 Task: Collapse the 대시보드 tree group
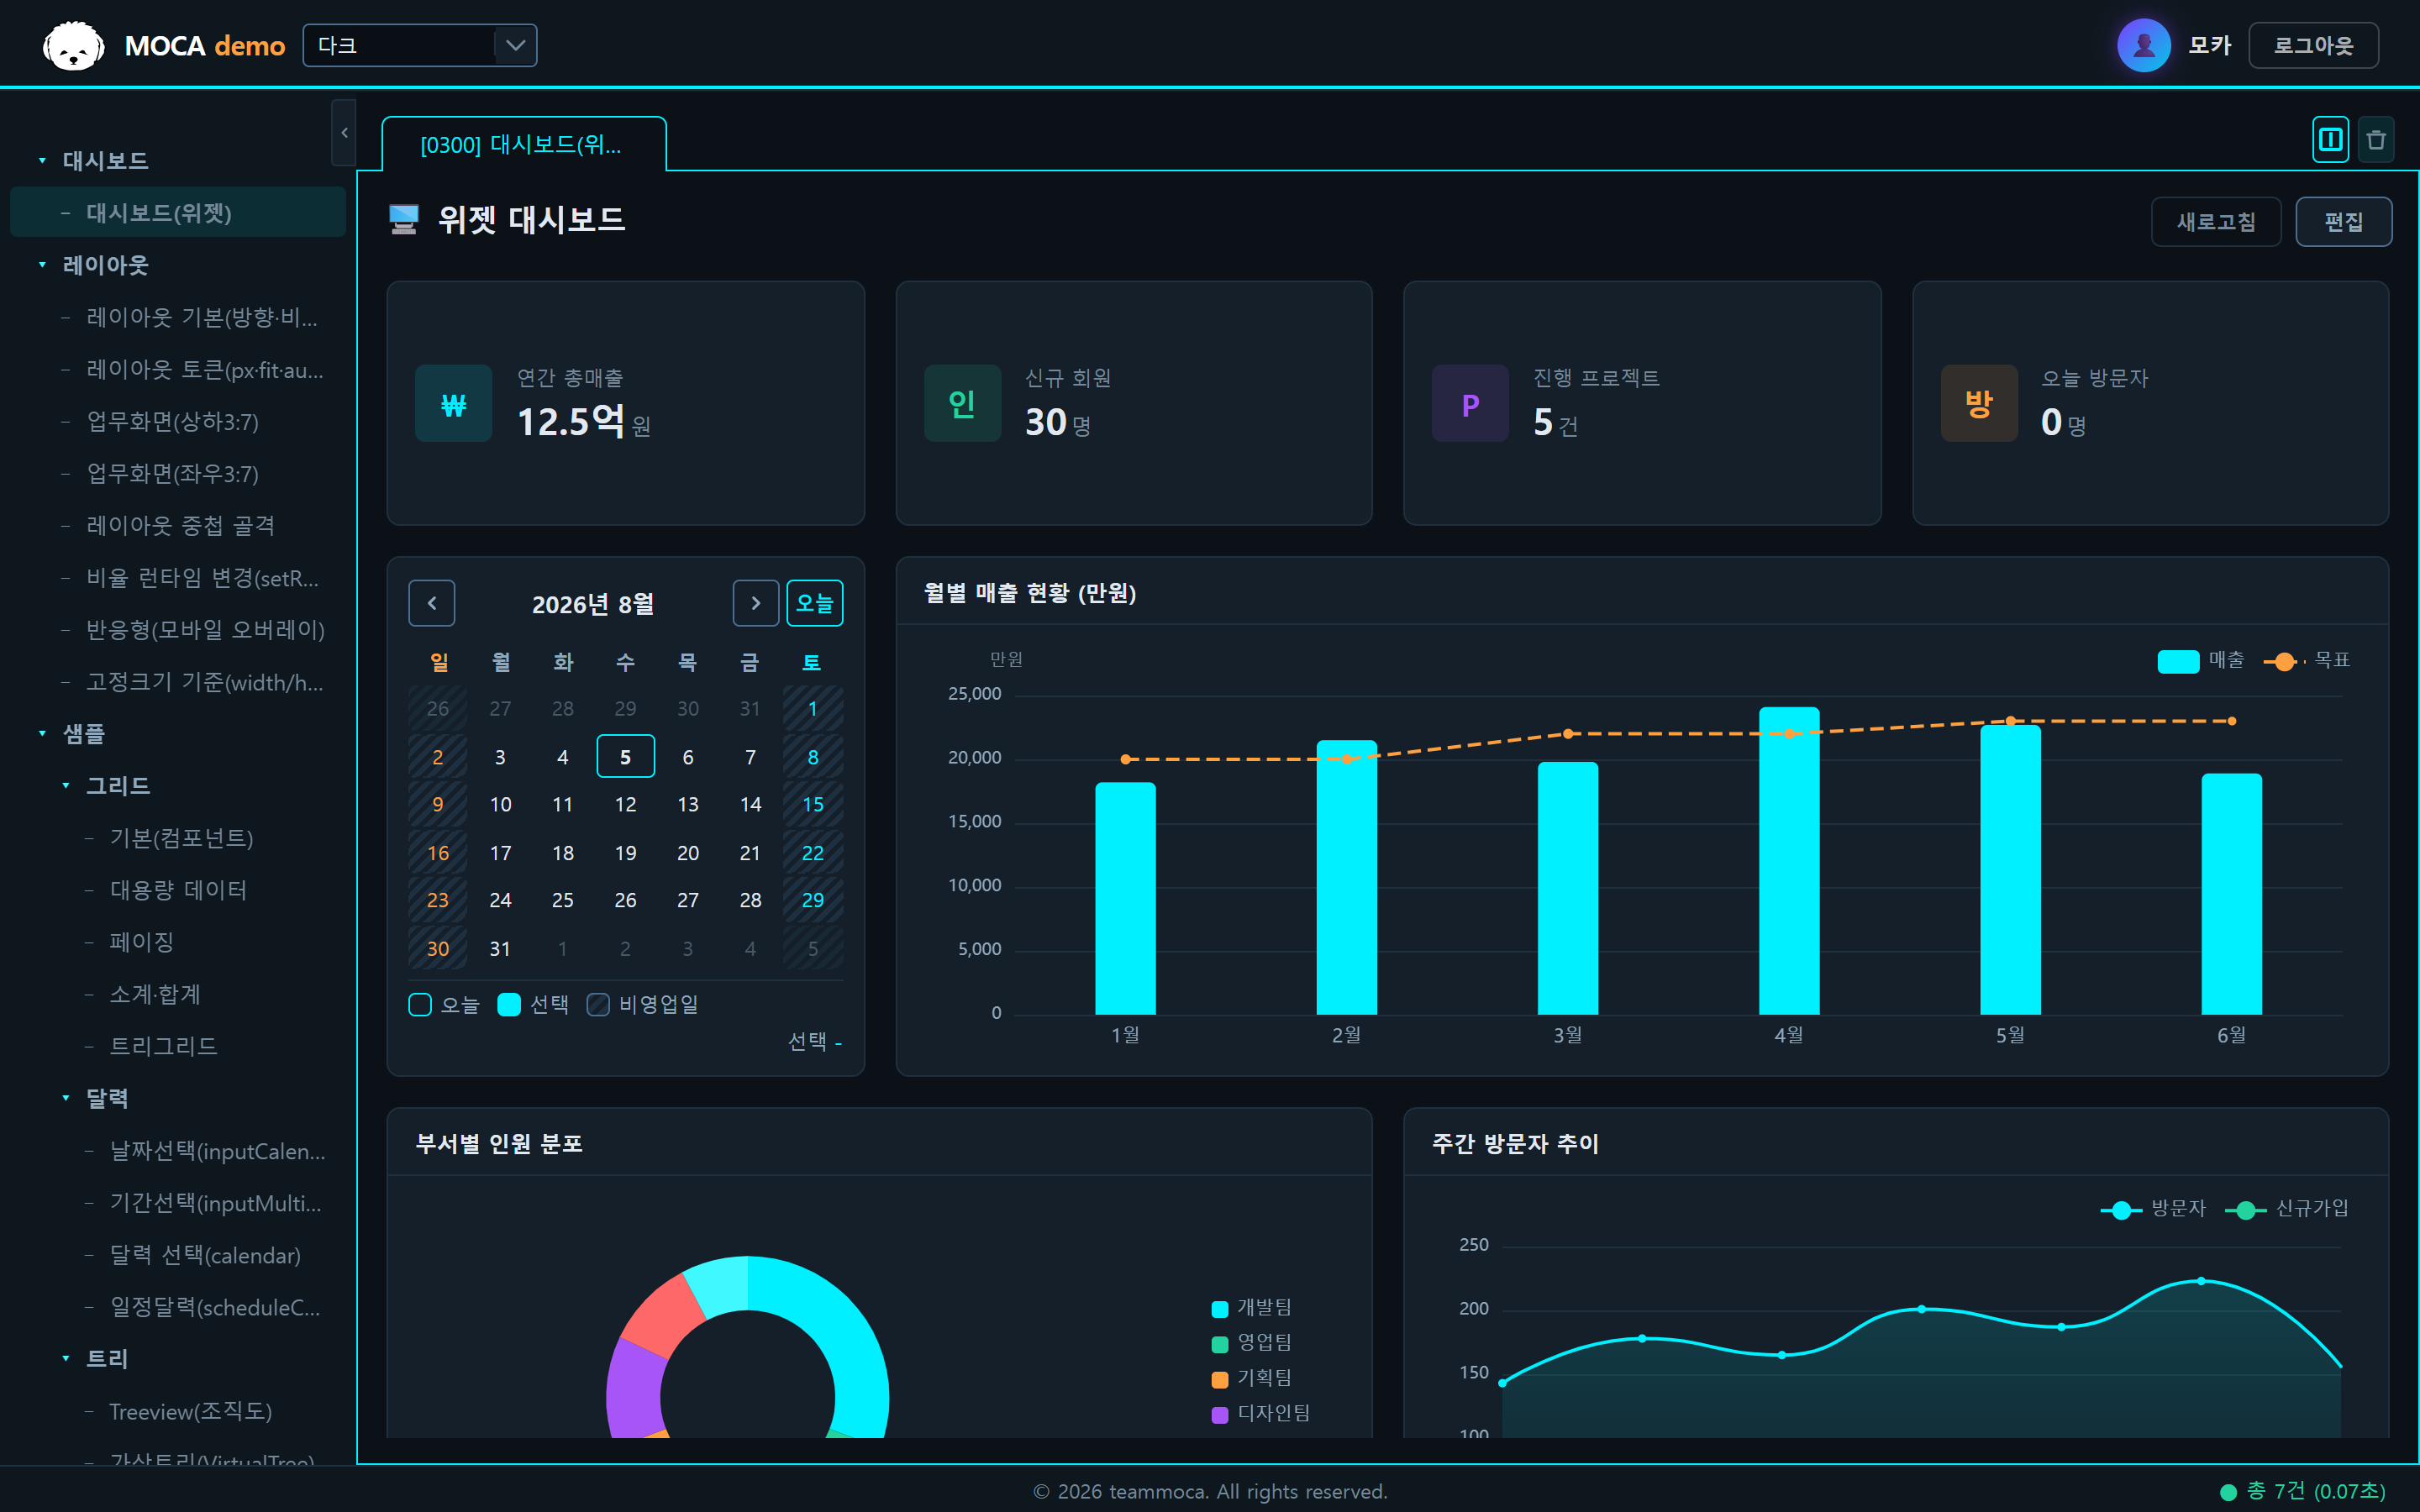coord(42,160)
